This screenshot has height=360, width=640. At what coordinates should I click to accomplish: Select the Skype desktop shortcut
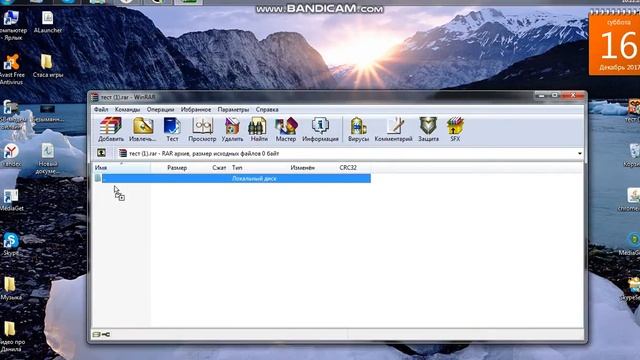click(11, 244)
